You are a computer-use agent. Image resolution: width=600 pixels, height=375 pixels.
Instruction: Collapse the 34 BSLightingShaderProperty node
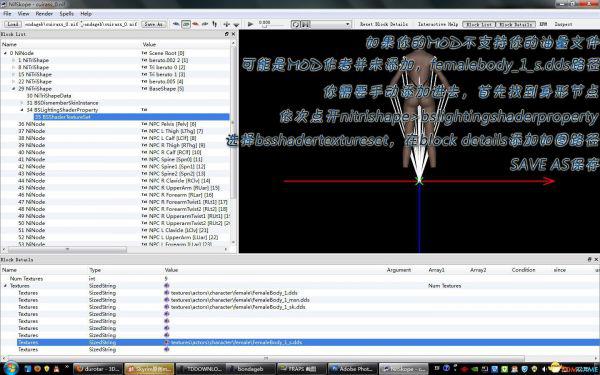tap(22, 110)
